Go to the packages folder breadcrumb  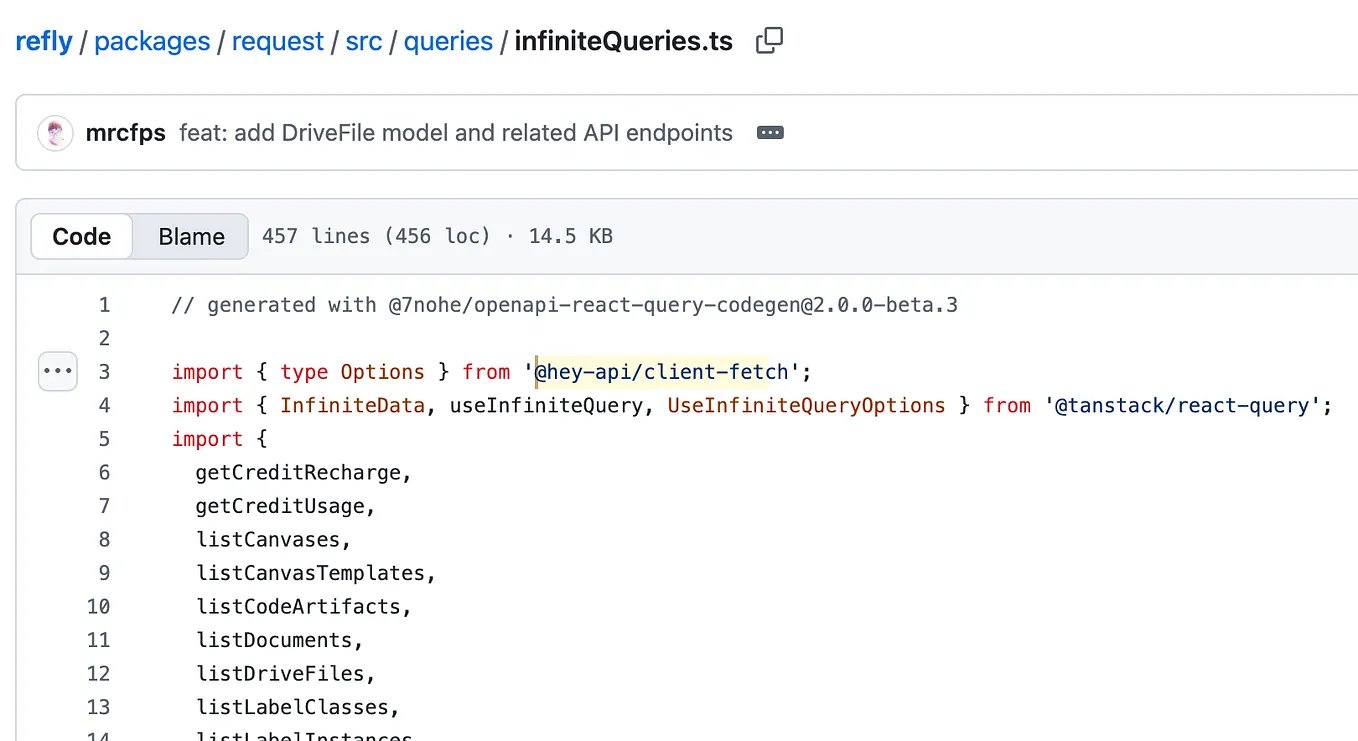152,41
